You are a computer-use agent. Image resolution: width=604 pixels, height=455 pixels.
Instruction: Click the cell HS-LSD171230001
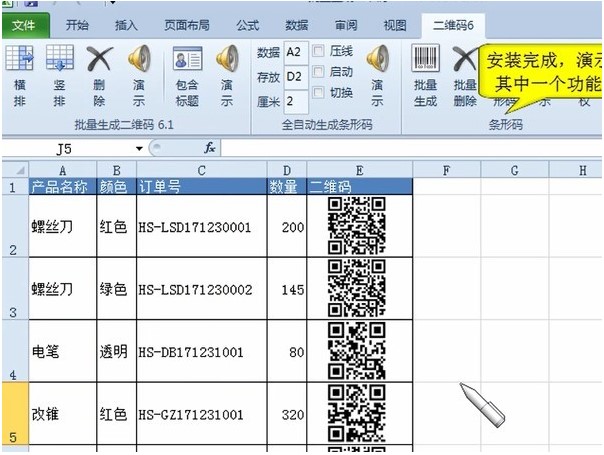201,226
